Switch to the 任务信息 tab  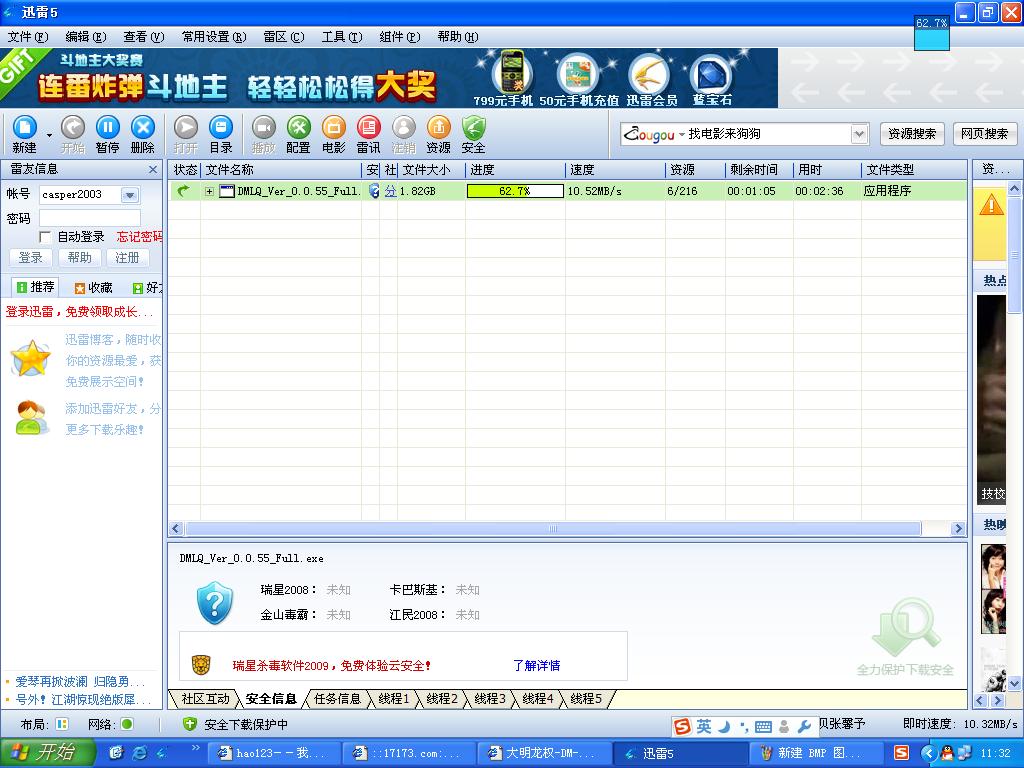coord(337,699)
